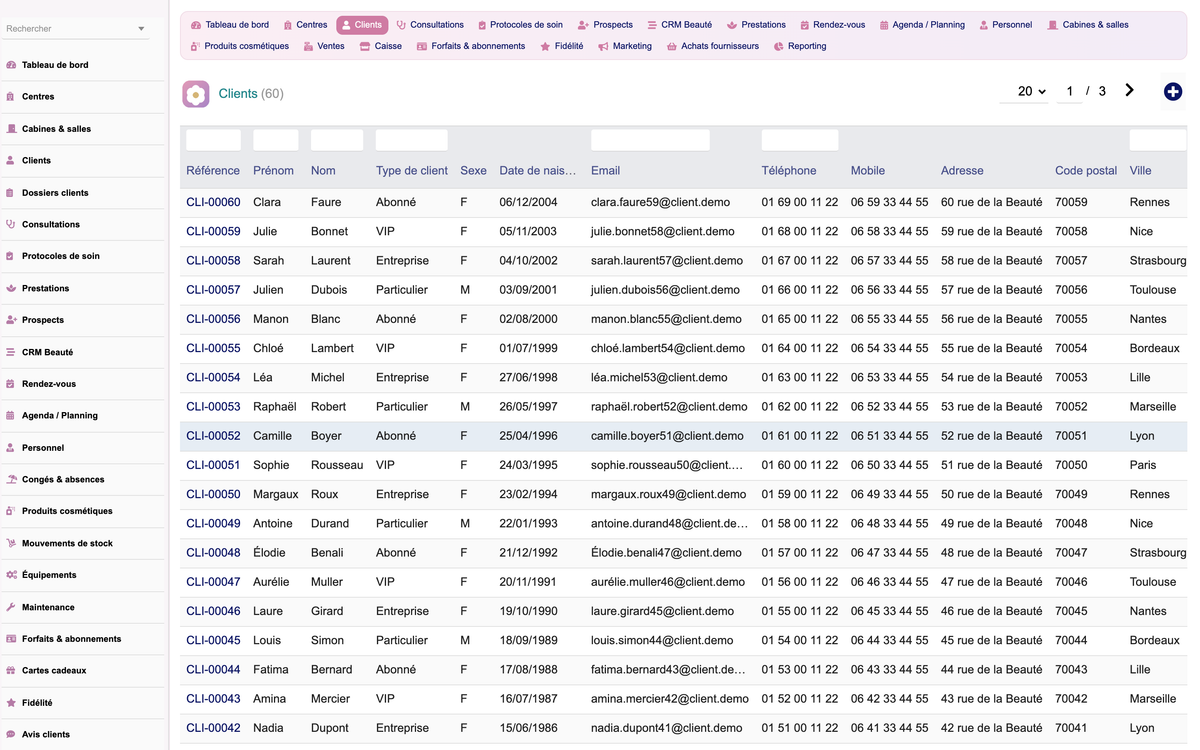
Task: Click the Dossiers clients sidebar icon
Action: pos(11,193)
